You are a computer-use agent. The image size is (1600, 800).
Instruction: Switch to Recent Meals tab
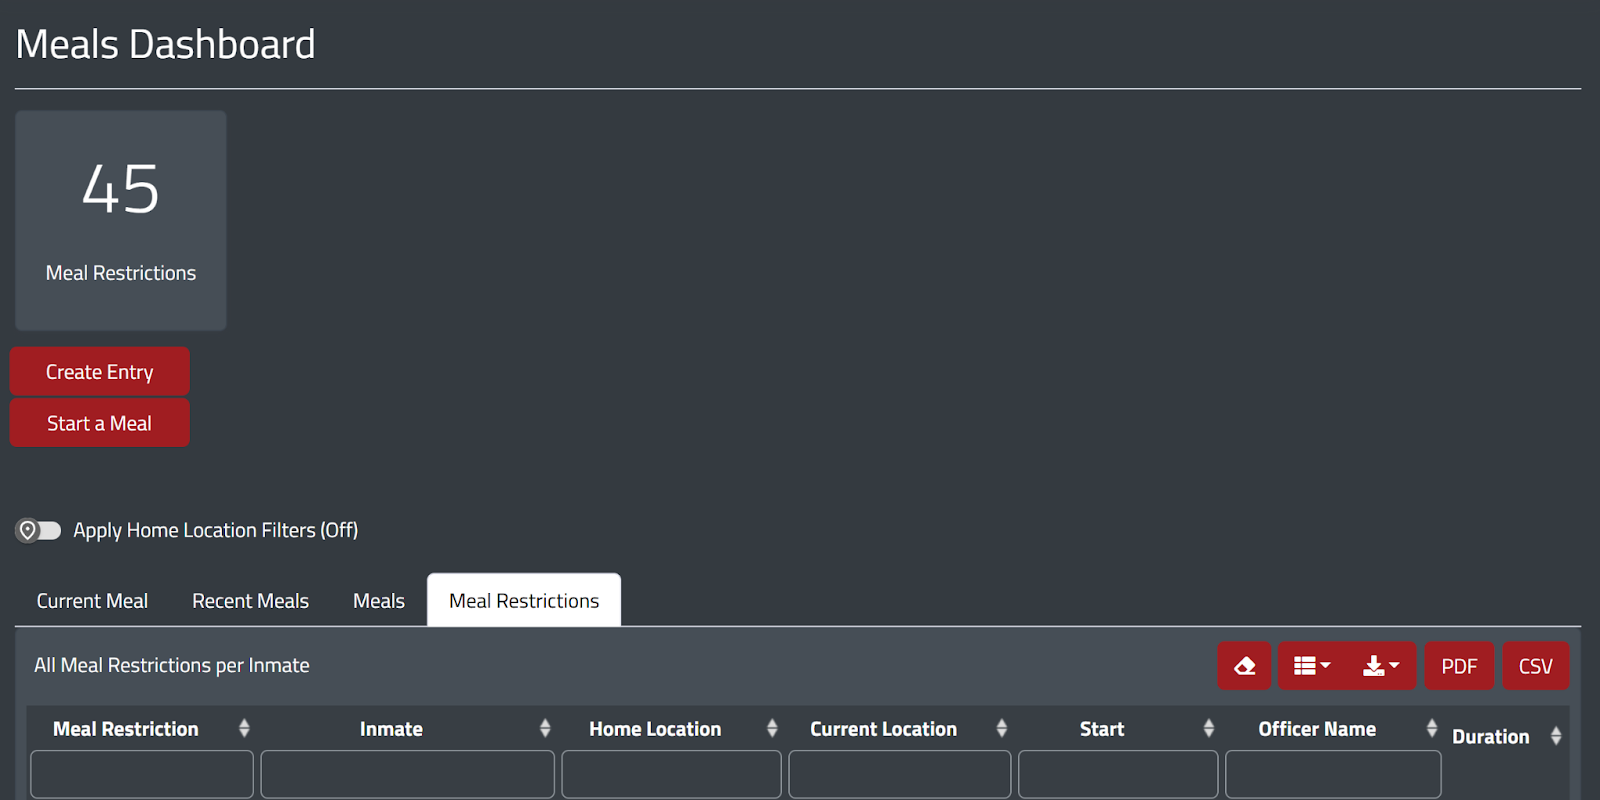point(250,601)
